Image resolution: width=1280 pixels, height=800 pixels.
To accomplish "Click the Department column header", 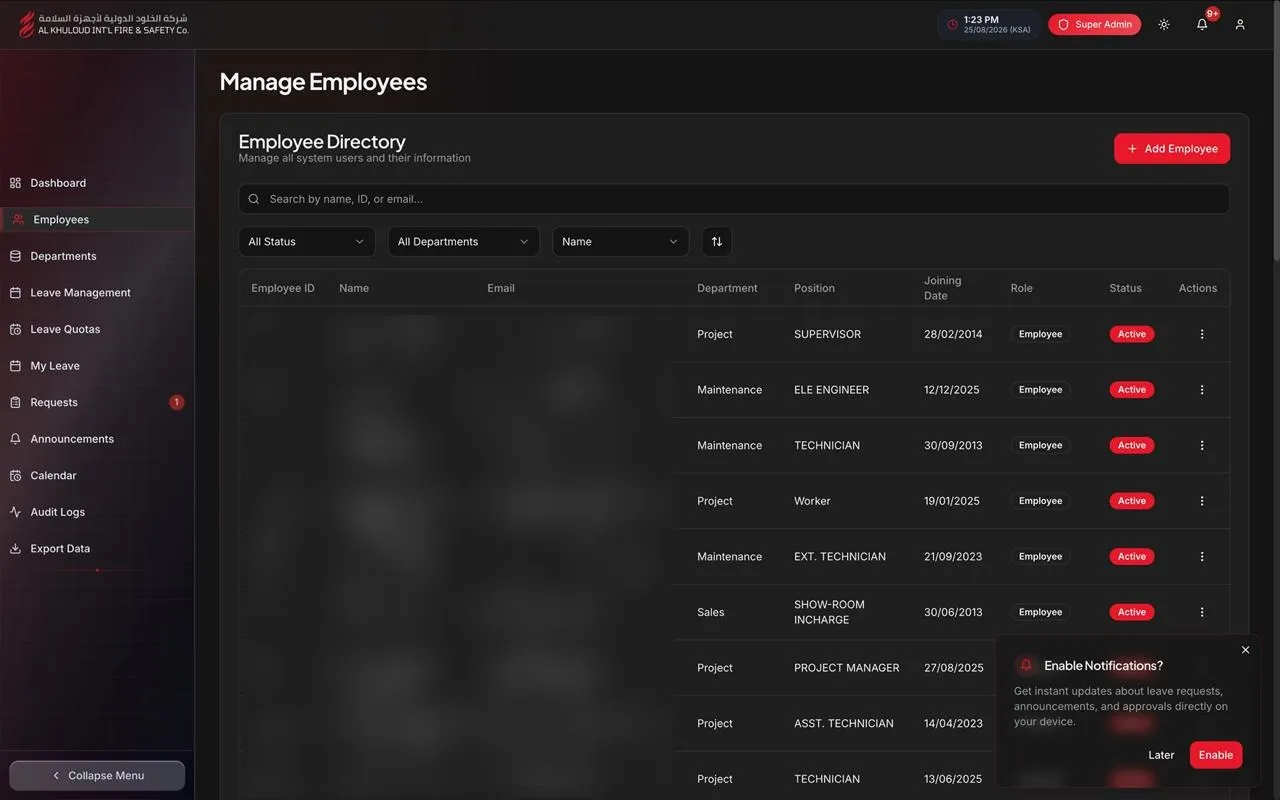I will click(x=727, y=288).
